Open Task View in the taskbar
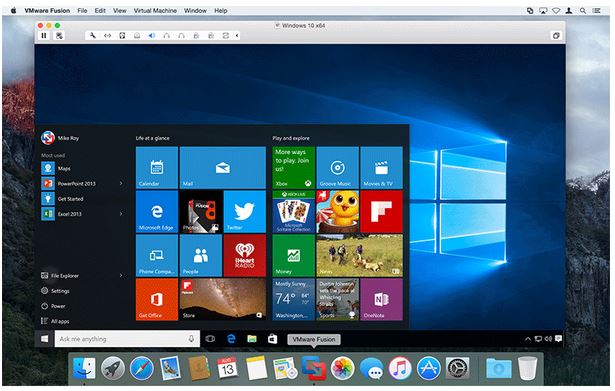This screenshot has height=391, width=615. (x=210, y=338)
